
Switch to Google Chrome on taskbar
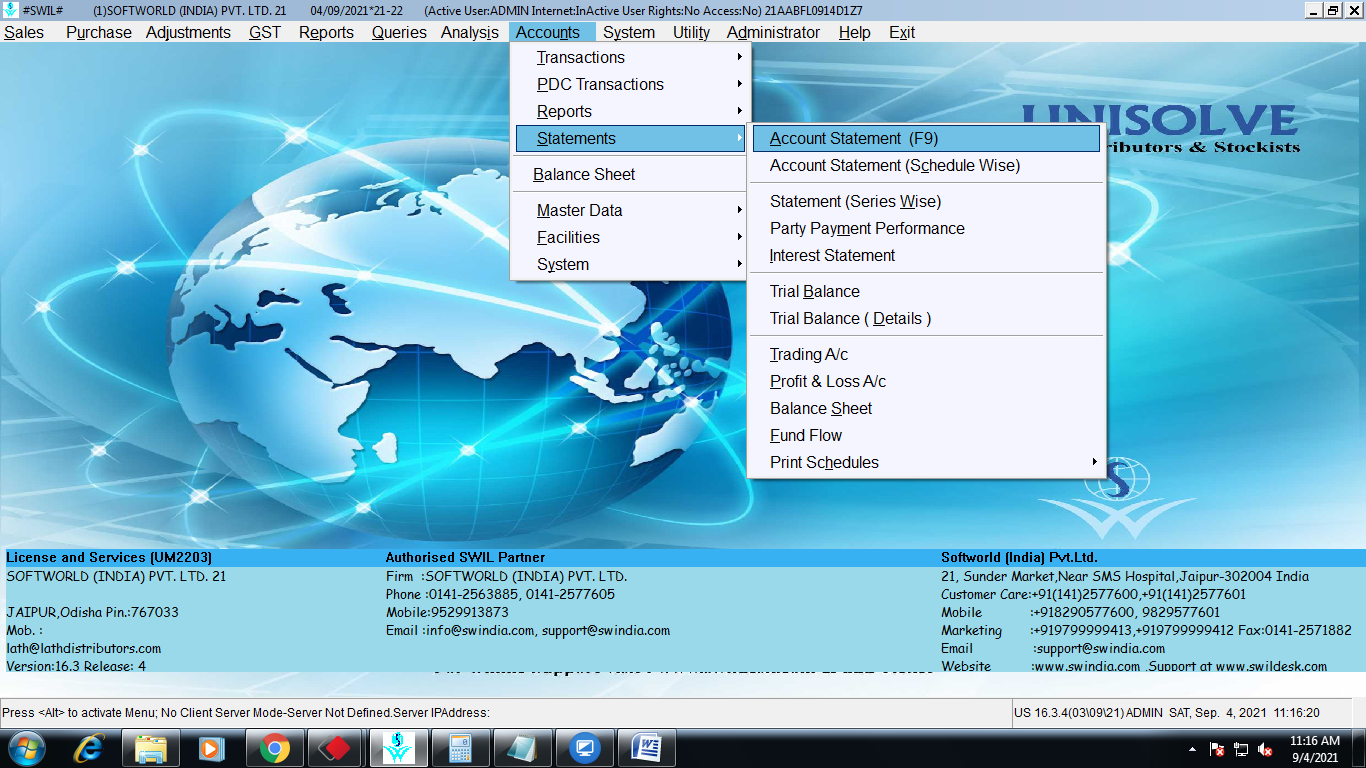pyautogui.click(x=274, y=748)
